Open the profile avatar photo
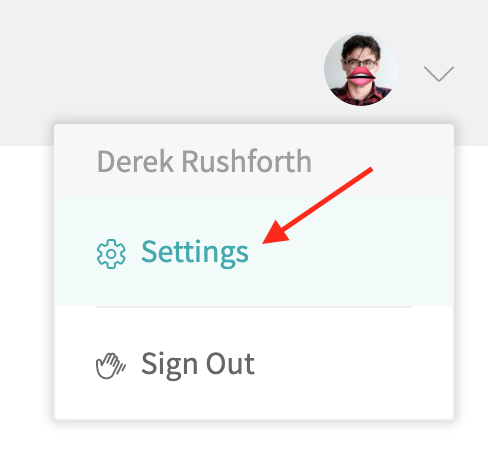The image size is (488, 468). tap(361, 69)
